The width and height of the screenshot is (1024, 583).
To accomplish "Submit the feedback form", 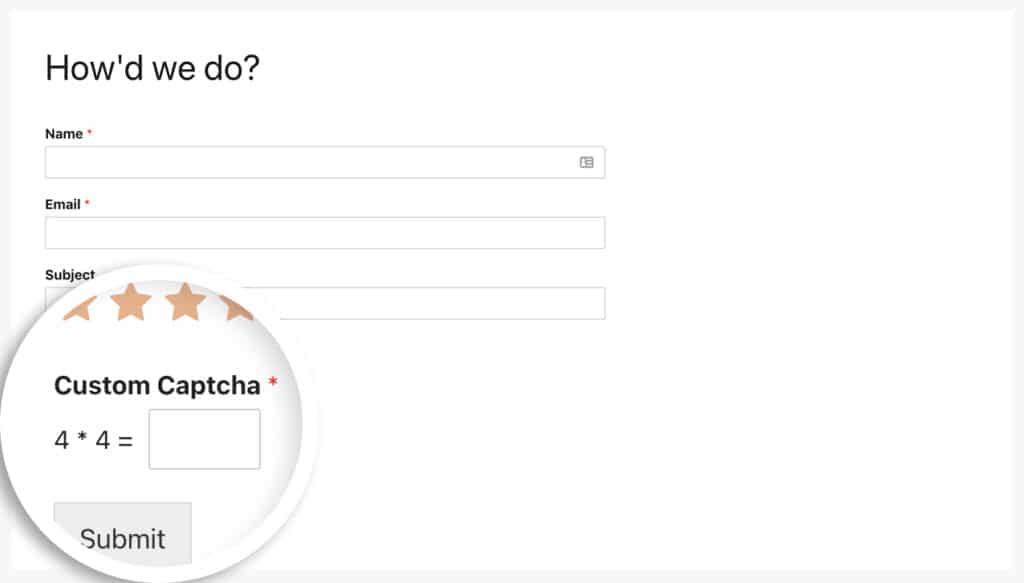I will click(x=123, y=533).
